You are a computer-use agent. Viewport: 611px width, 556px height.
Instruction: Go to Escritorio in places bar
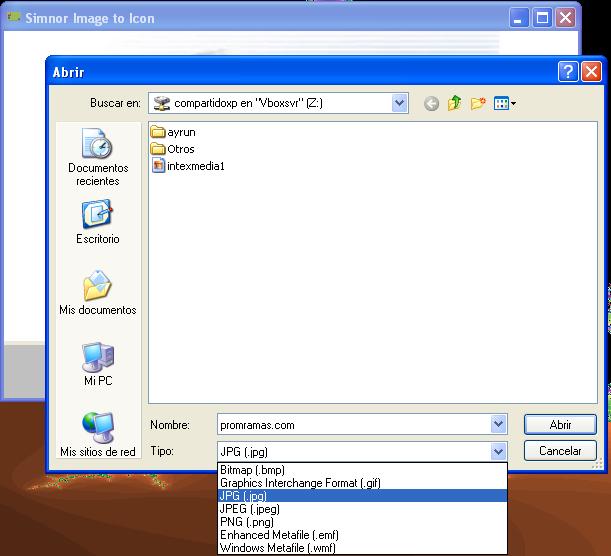tap(98, 222)
